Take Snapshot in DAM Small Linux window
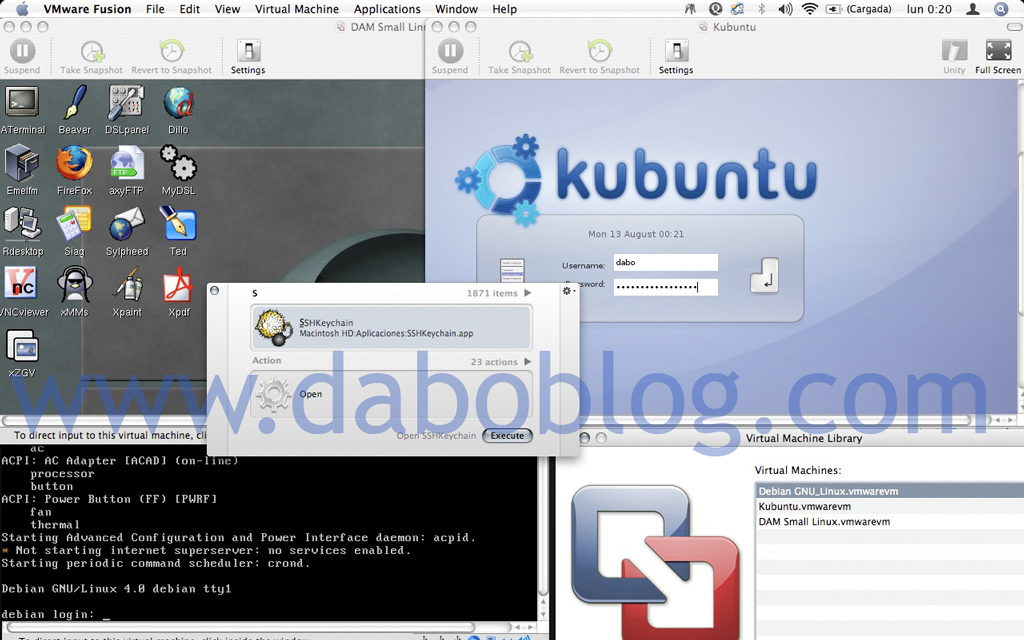This screenshot has height=640, width=1024. (x=91, y=57)
